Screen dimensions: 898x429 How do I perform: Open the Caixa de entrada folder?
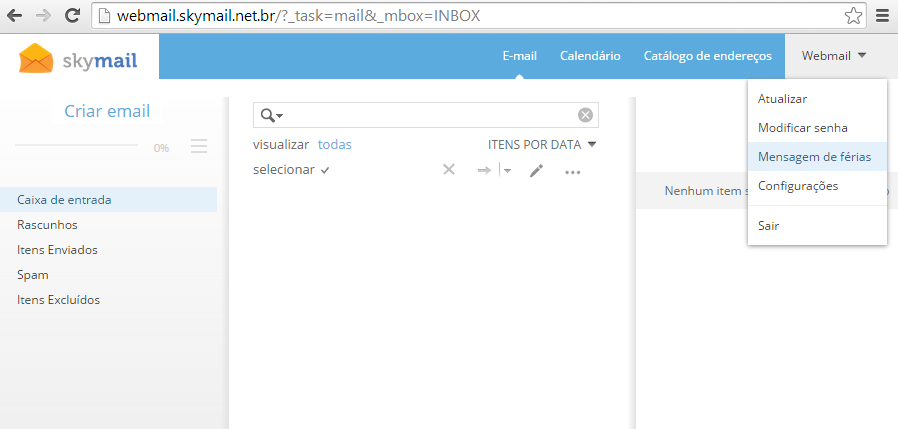(108, 200)
